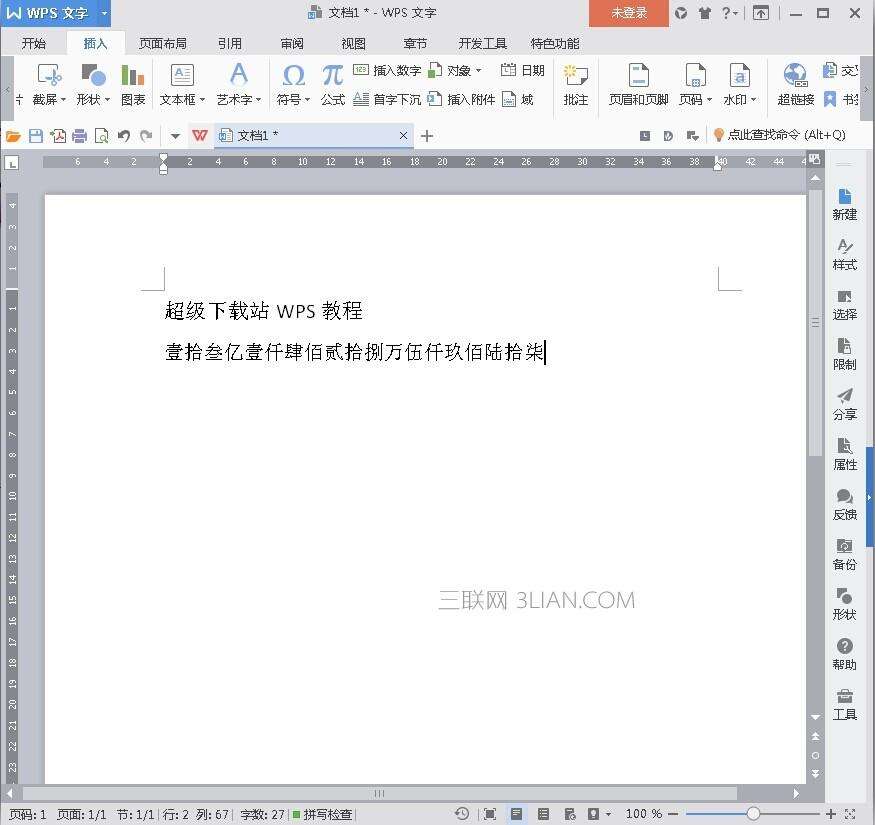Image resolution: width=875 pixels, height=825 pixels.
Task: Click the tab stop selector at ruler corner
Action: click(x=12, y=162)
